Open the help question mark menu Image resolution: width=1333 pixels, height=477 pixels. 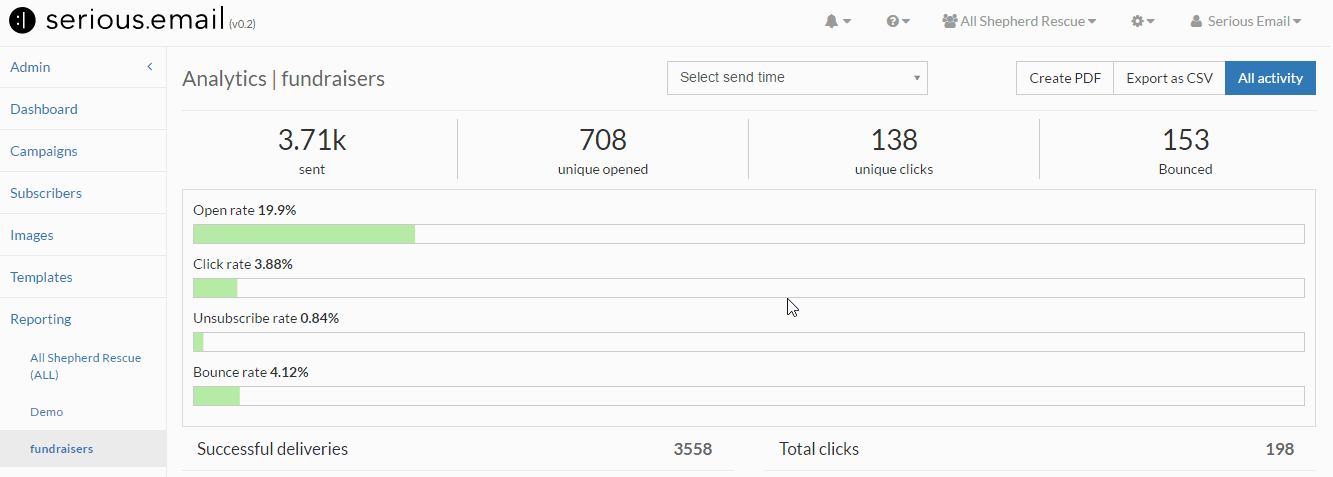(898, 21)
